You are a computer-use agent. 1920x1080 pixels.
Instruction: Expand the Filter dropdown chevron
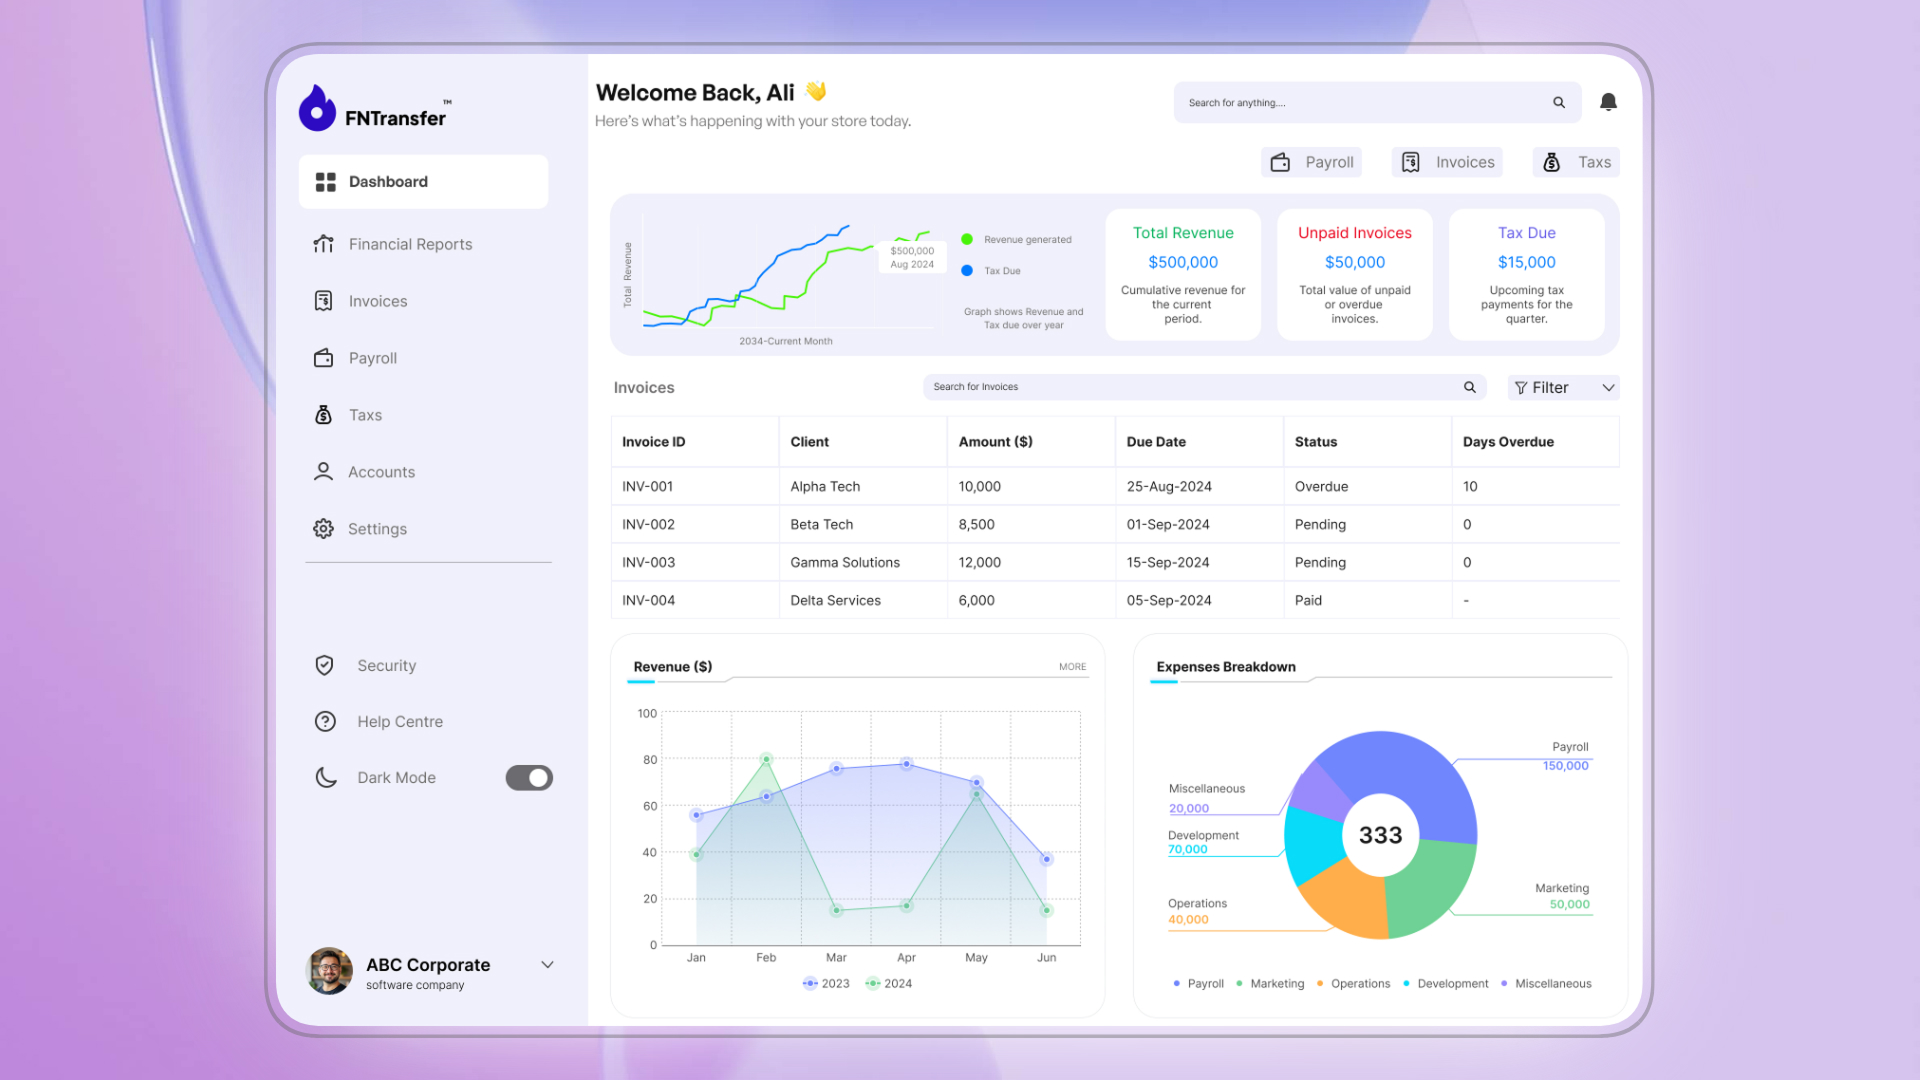click(x=1608, y=388)
